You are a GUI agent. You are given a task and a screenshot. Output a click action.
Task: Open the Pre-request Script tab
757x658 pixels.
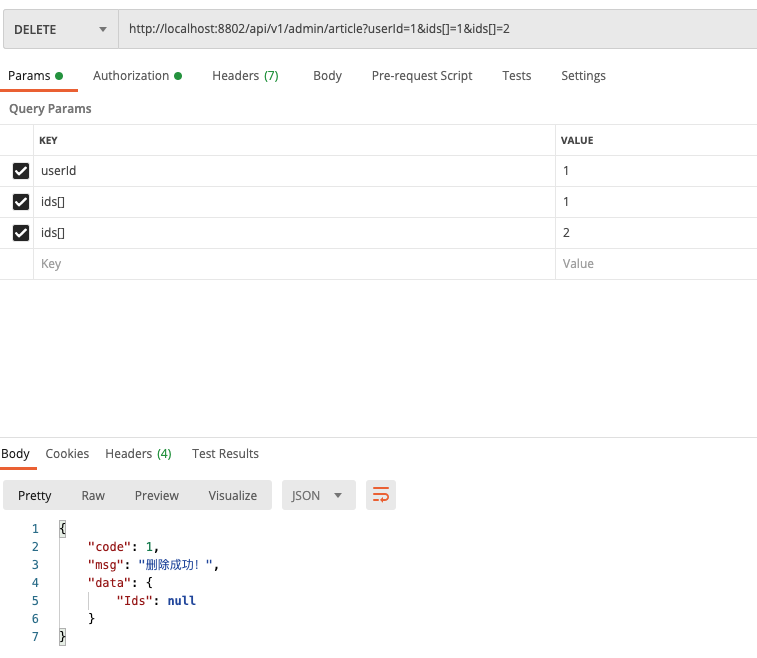pos(422,76)
